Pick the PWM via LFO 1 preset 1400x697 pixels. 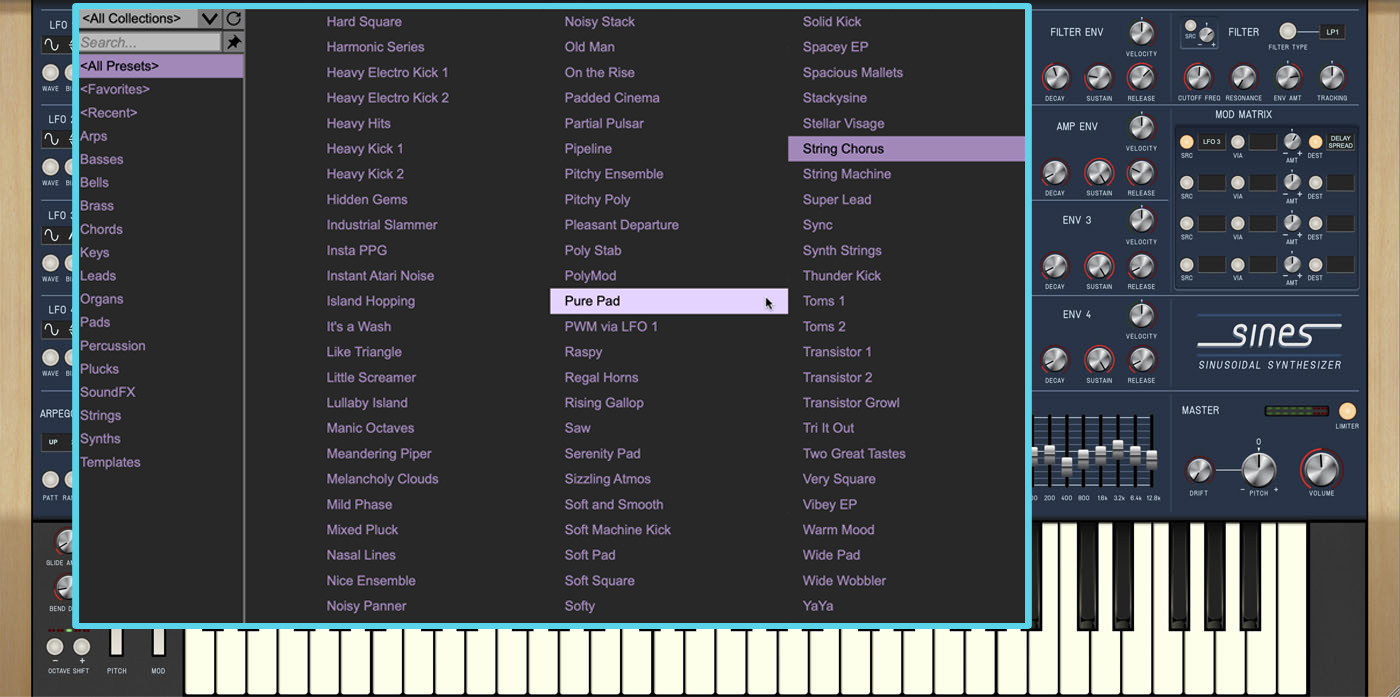[x=611, y=327]
